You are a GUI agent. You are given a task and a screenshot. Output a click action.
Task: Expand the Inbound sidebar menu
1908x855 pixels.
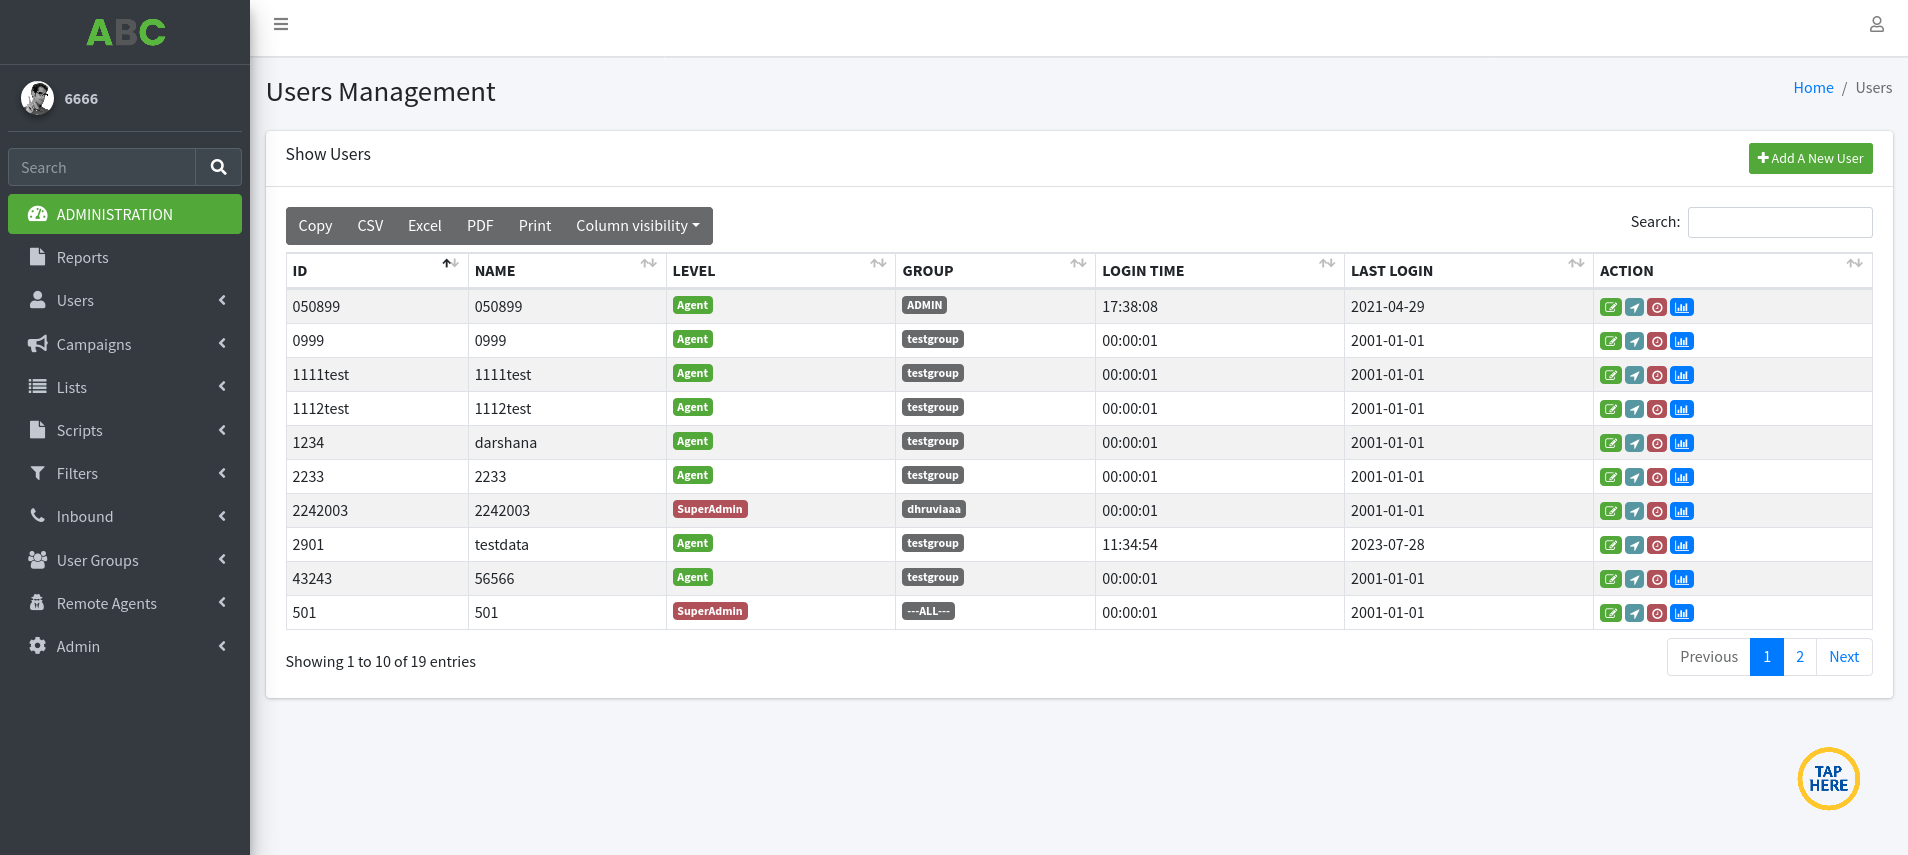pos(125,516)
